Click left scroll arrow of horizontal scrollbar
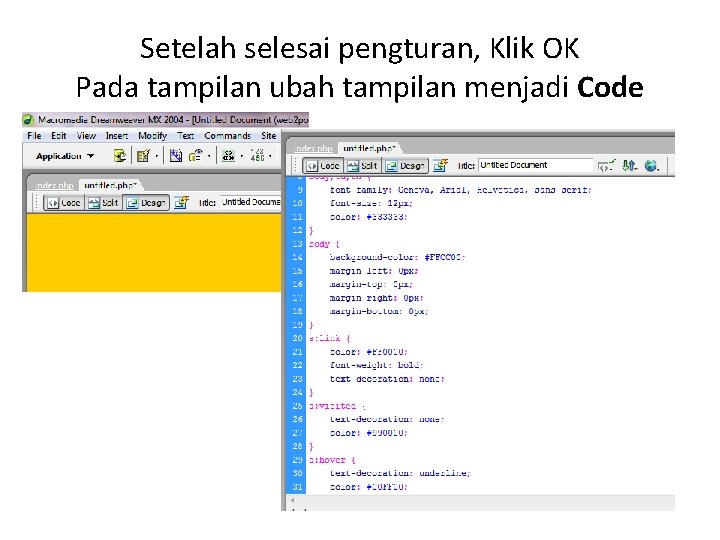Viewport: 720px width, 540px height. [292, 501]
